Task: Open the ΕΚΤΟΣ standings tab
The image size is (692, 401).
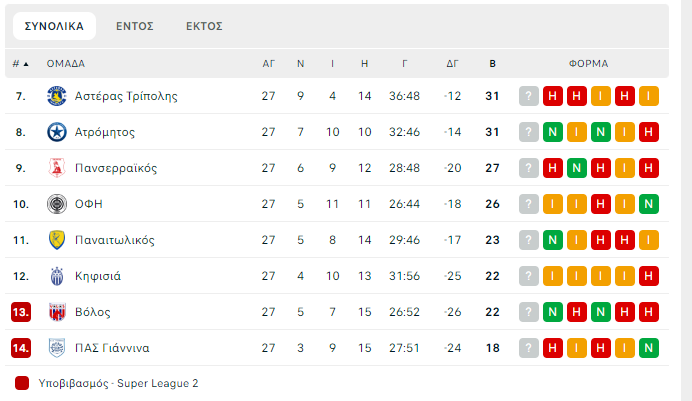Action: pos(204,26)
